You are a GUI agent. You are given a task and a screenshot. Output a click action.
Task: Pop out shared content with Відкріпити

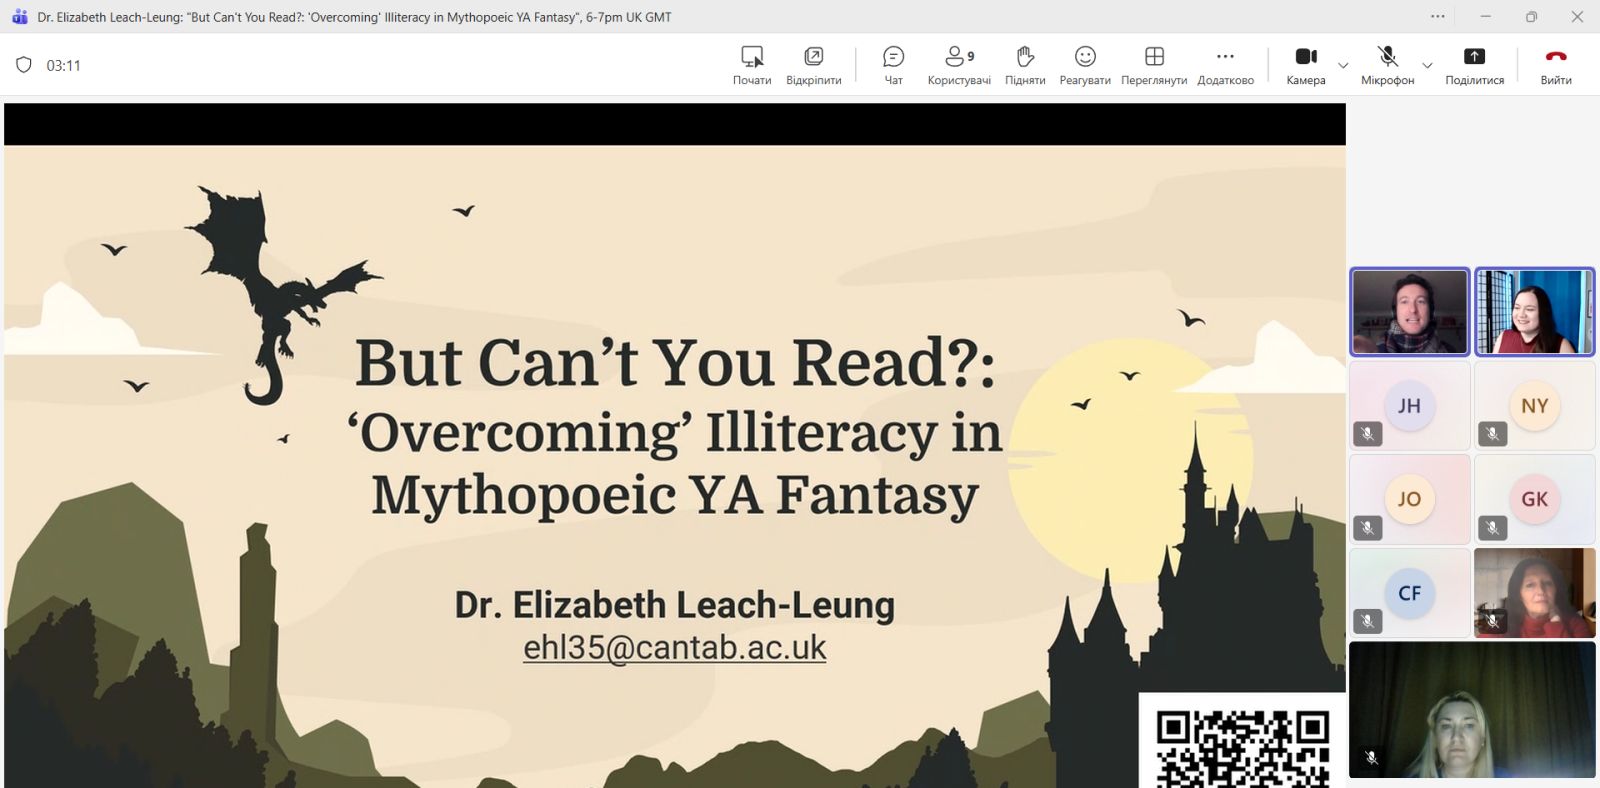tap(813, 65)
